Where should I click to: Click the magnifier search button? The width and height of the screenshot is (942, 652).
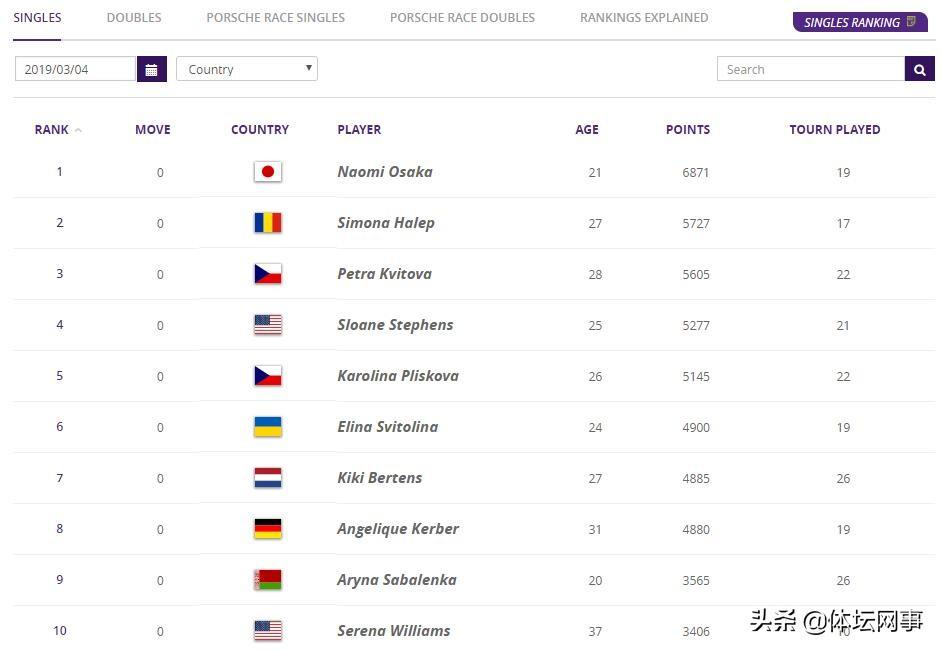click(x=919, y=69)
